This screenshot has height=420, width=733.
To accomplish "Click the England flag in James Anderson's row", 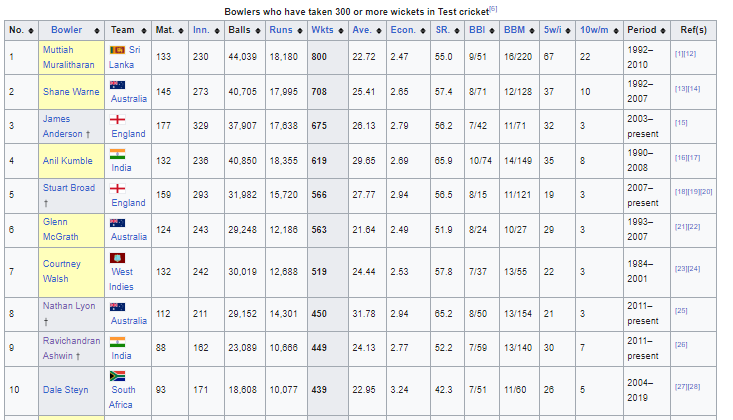I will [x=117, y=119].
